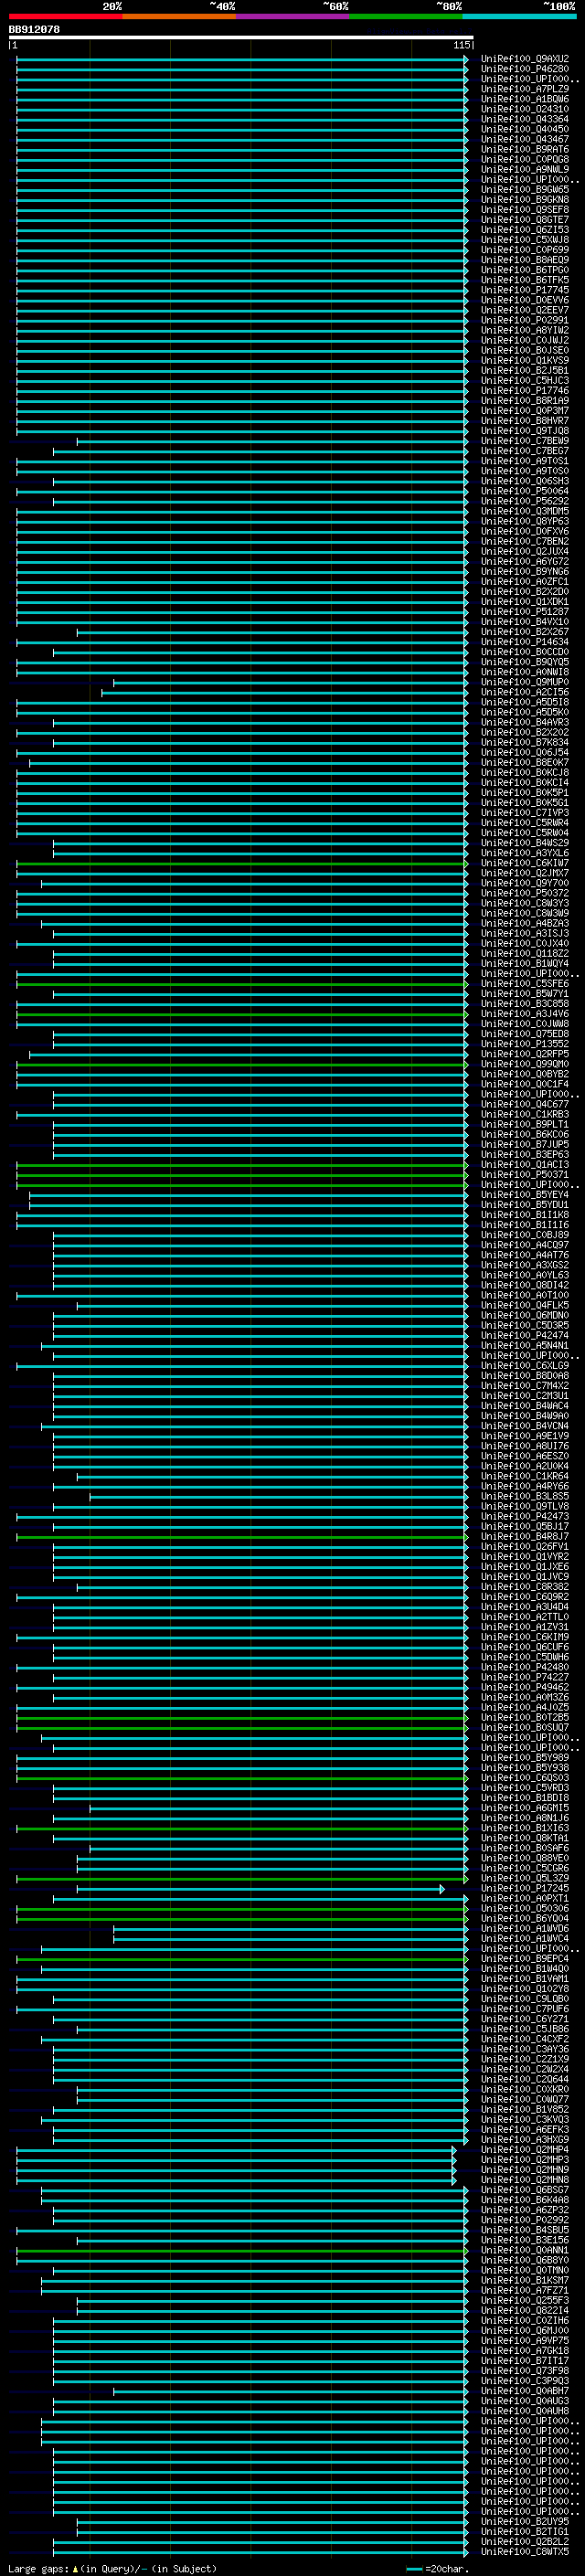This screenshot has height=2576, width=585.
Task: Select hit label UniRef100_C5SFE6
Action: (x=525, y=984)
